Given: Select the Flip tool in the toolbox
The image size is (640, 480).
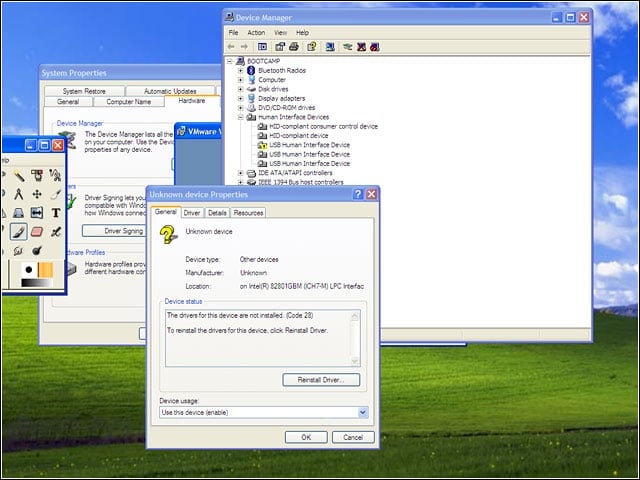Looking at the screenshot, I should 37,213.
